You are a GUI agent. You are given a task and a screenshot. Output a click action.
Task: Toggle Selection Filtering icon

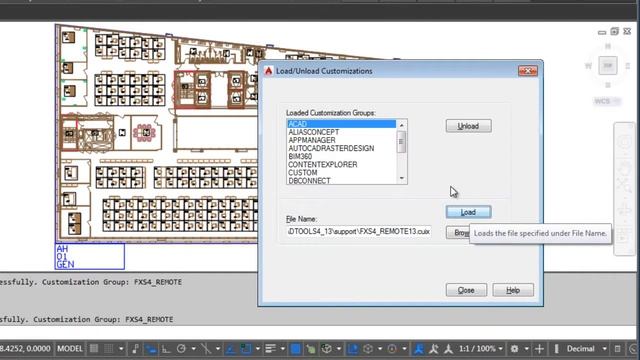click(368, 349)
